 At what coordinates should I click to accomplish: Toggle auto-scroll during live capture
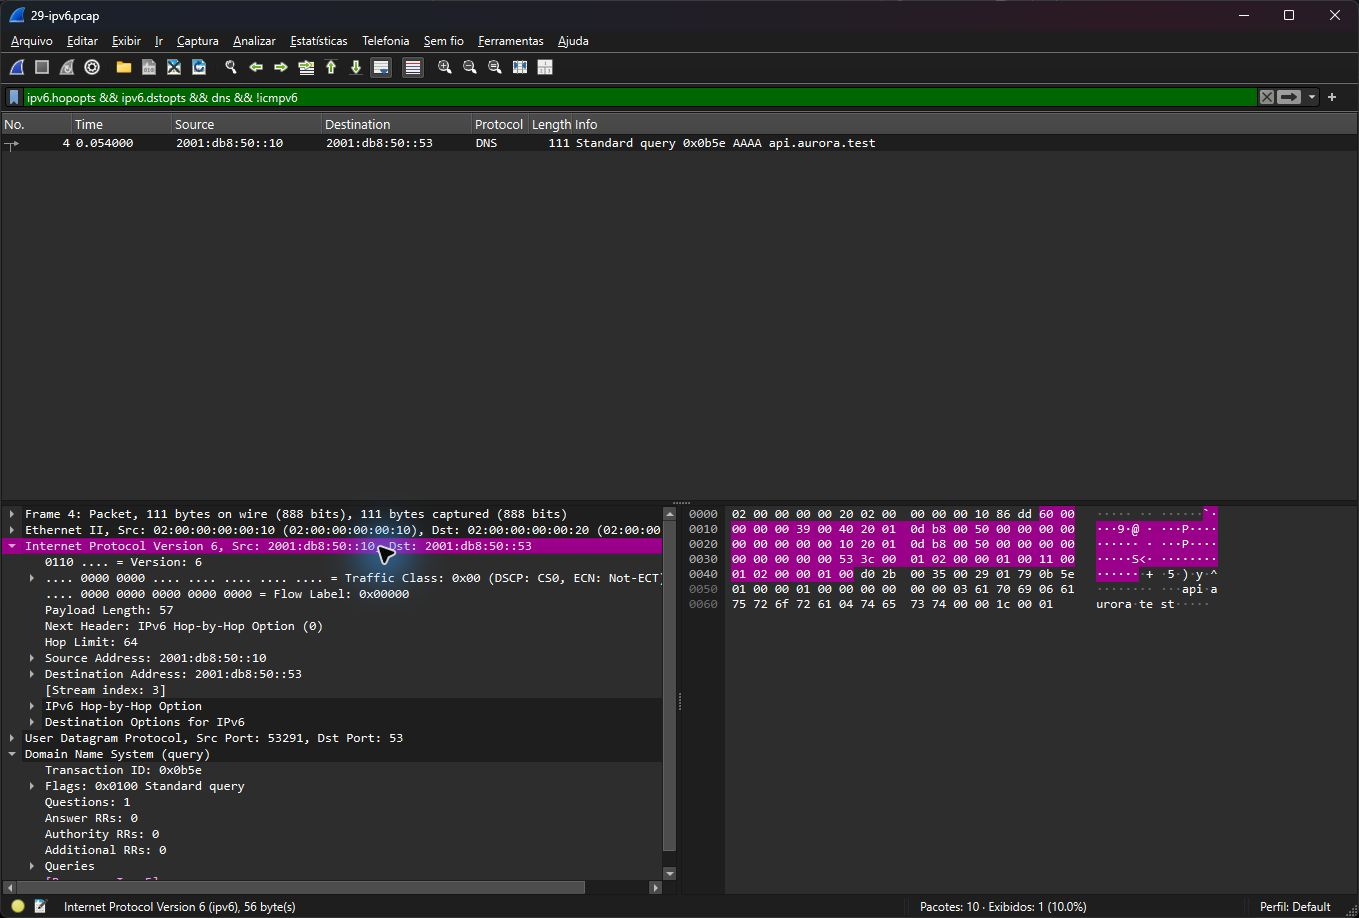(x=381, y=67)
